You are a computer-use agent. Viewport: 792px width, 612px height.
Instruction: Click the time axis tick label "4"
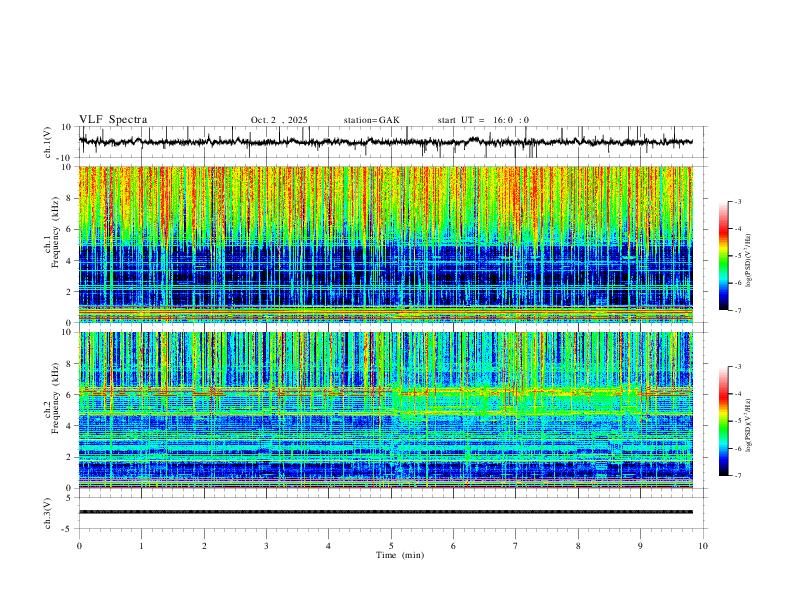[328, 546]
